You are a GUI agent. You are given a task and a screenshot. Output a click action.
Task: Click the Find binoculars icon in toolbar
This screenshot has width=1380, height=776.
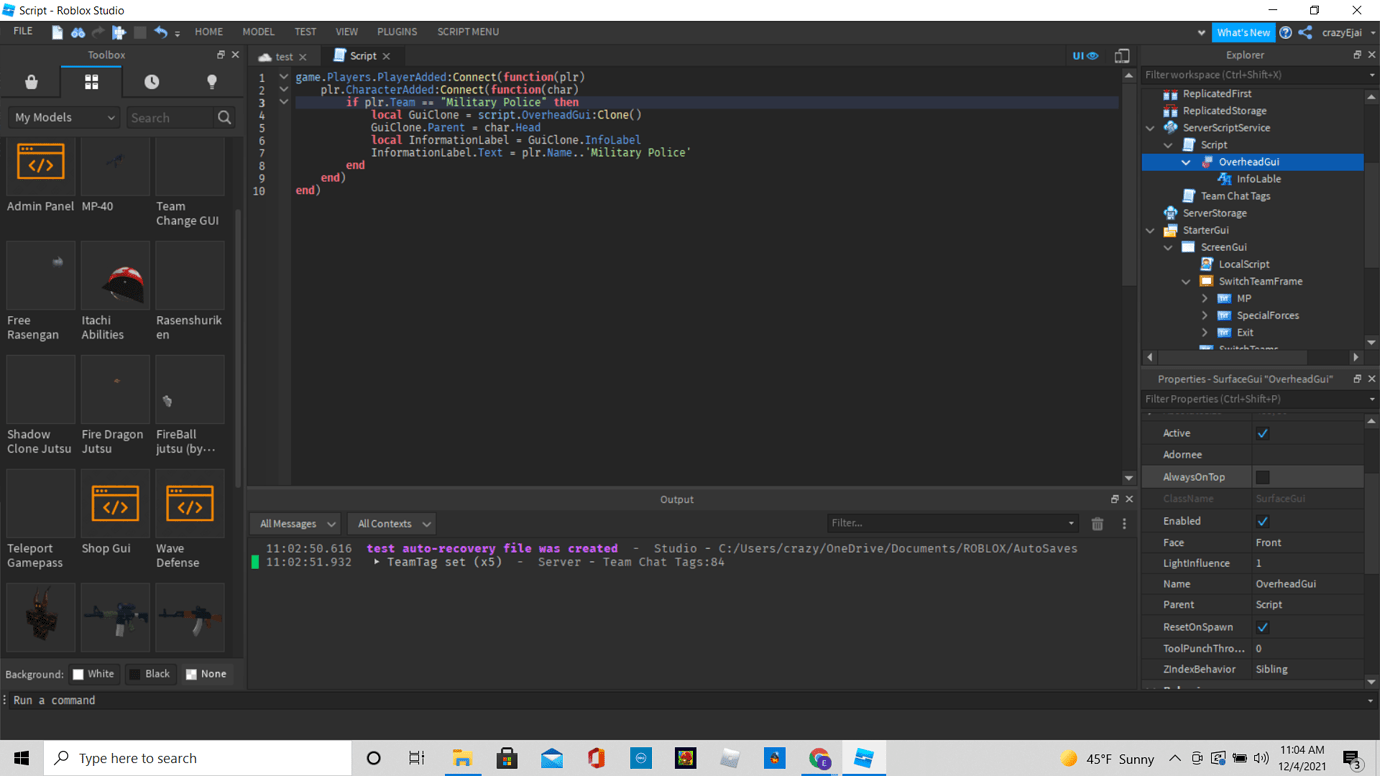[78, 32]
